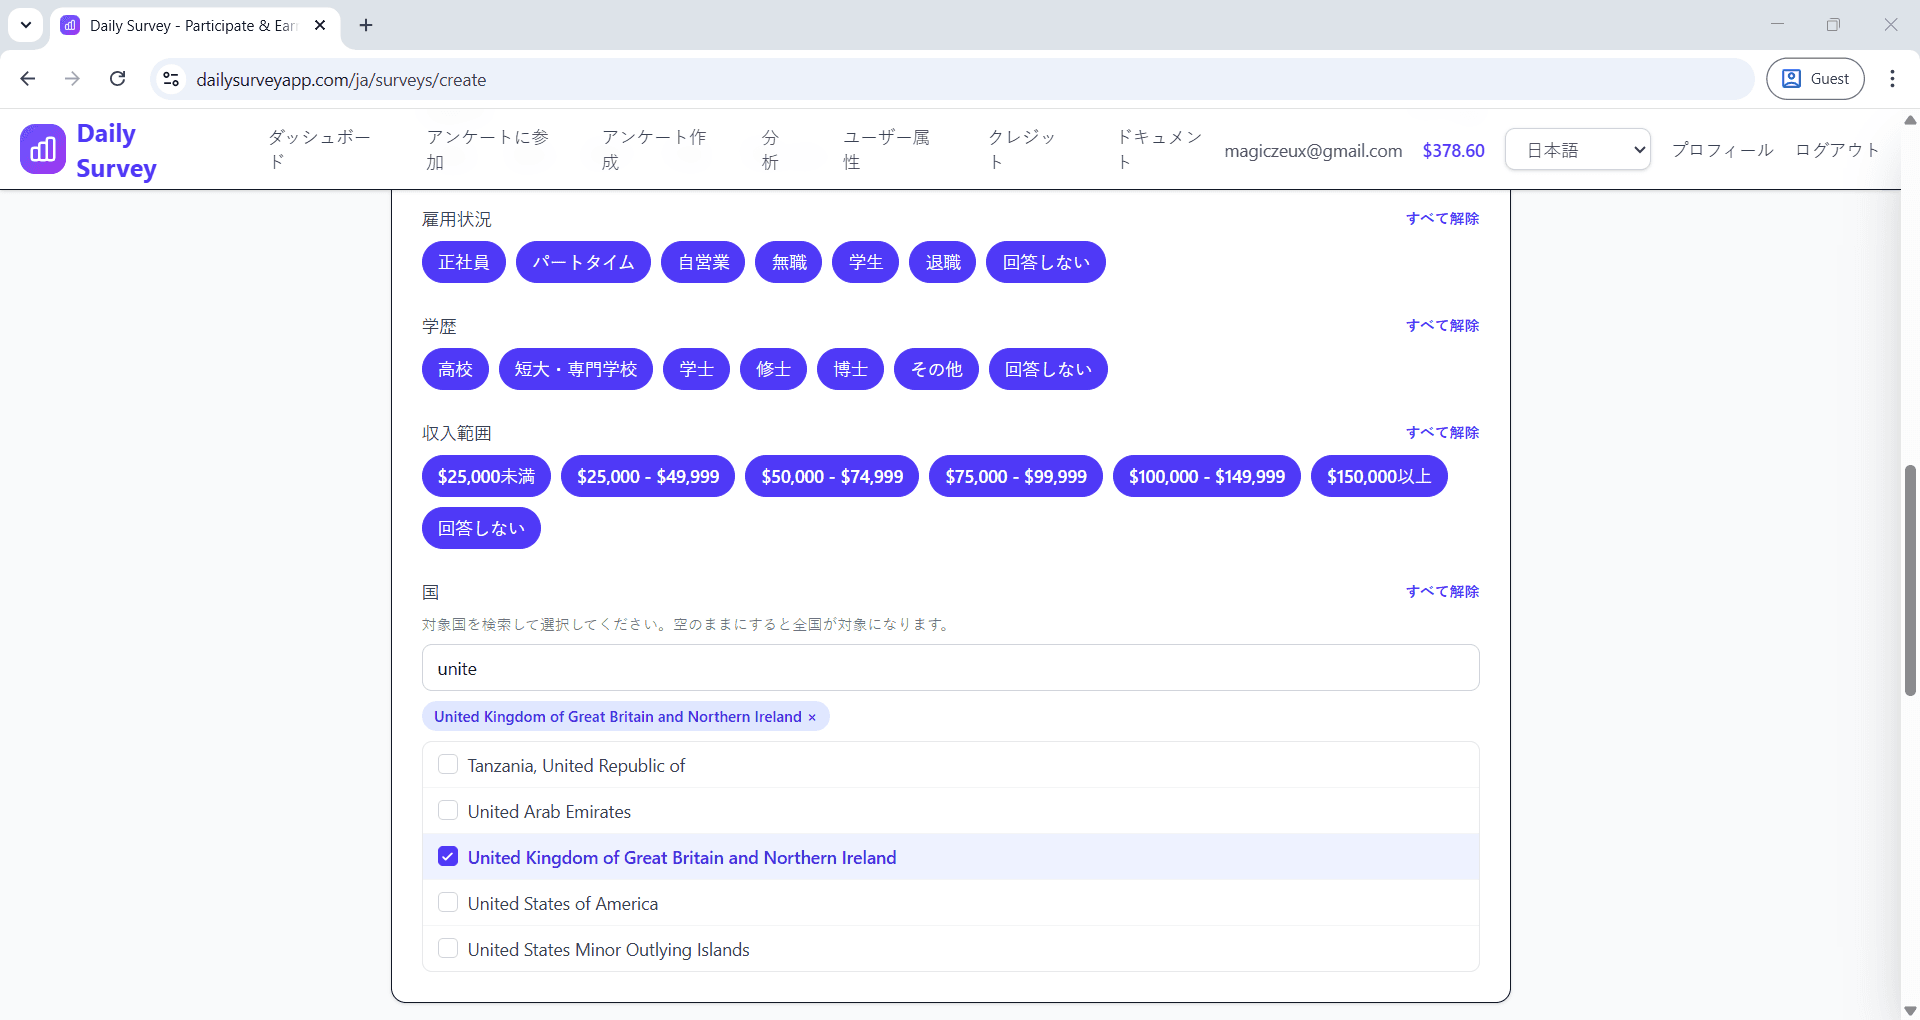
Task: Open the site permissions icon in address bar
Action: [170, 80]
